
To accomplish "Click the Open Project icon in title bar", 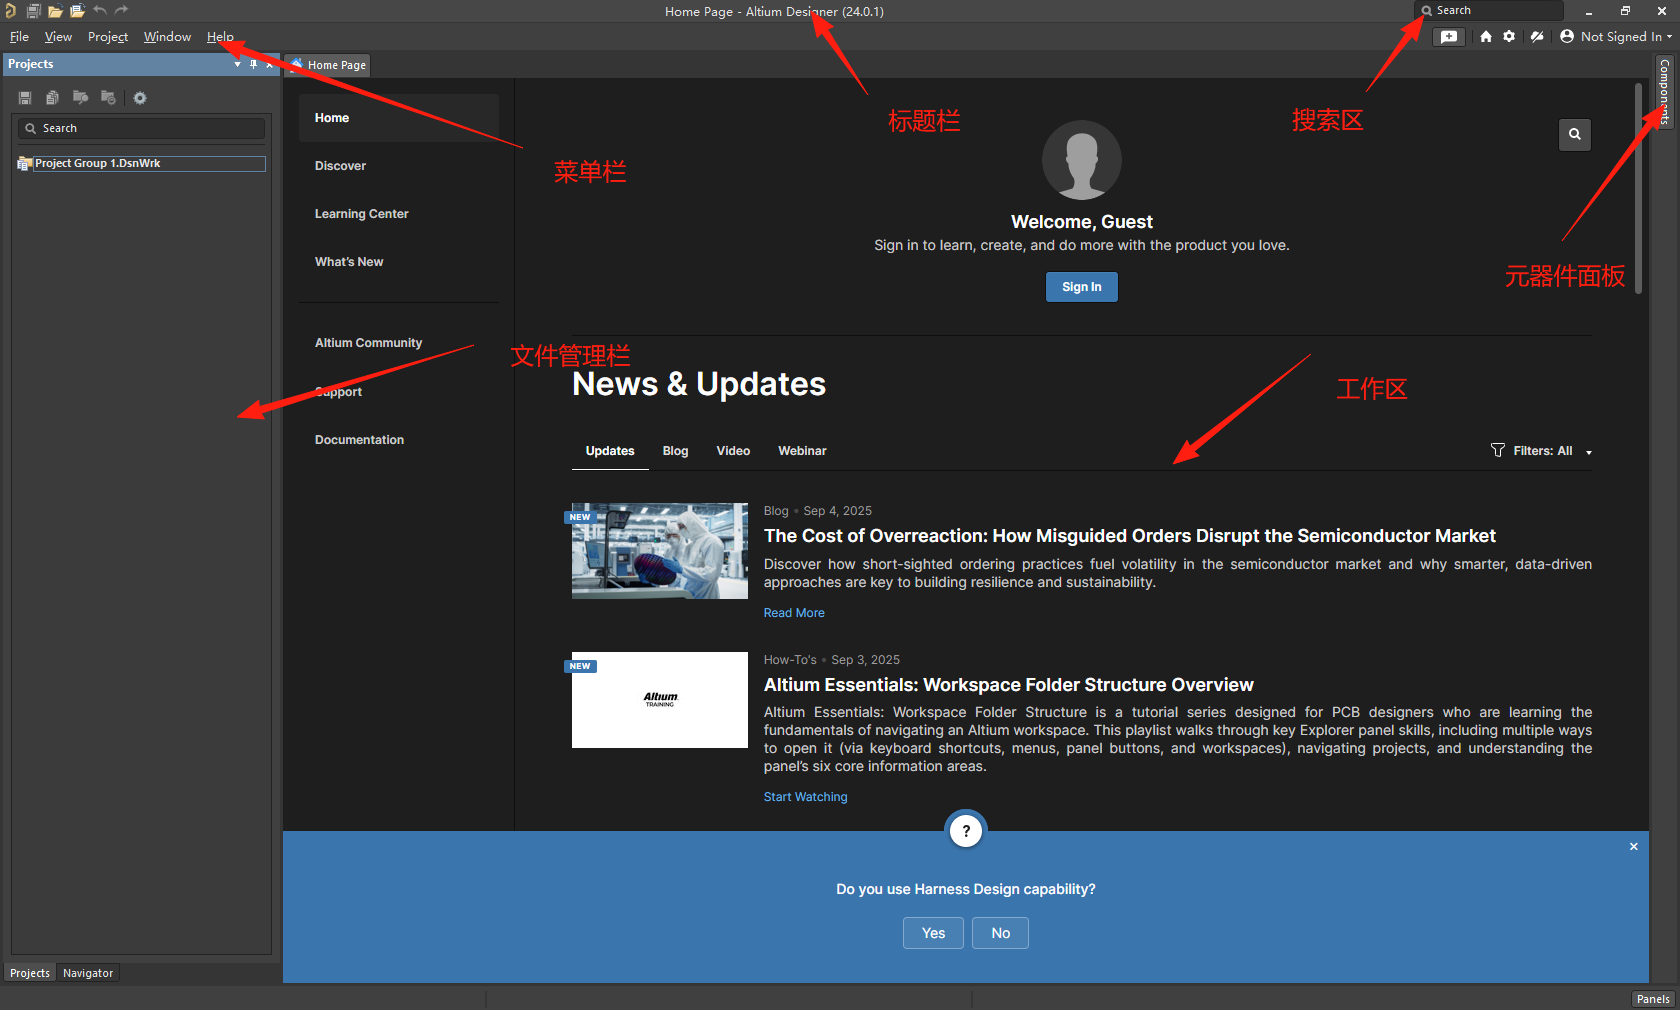I will point(77,11).
